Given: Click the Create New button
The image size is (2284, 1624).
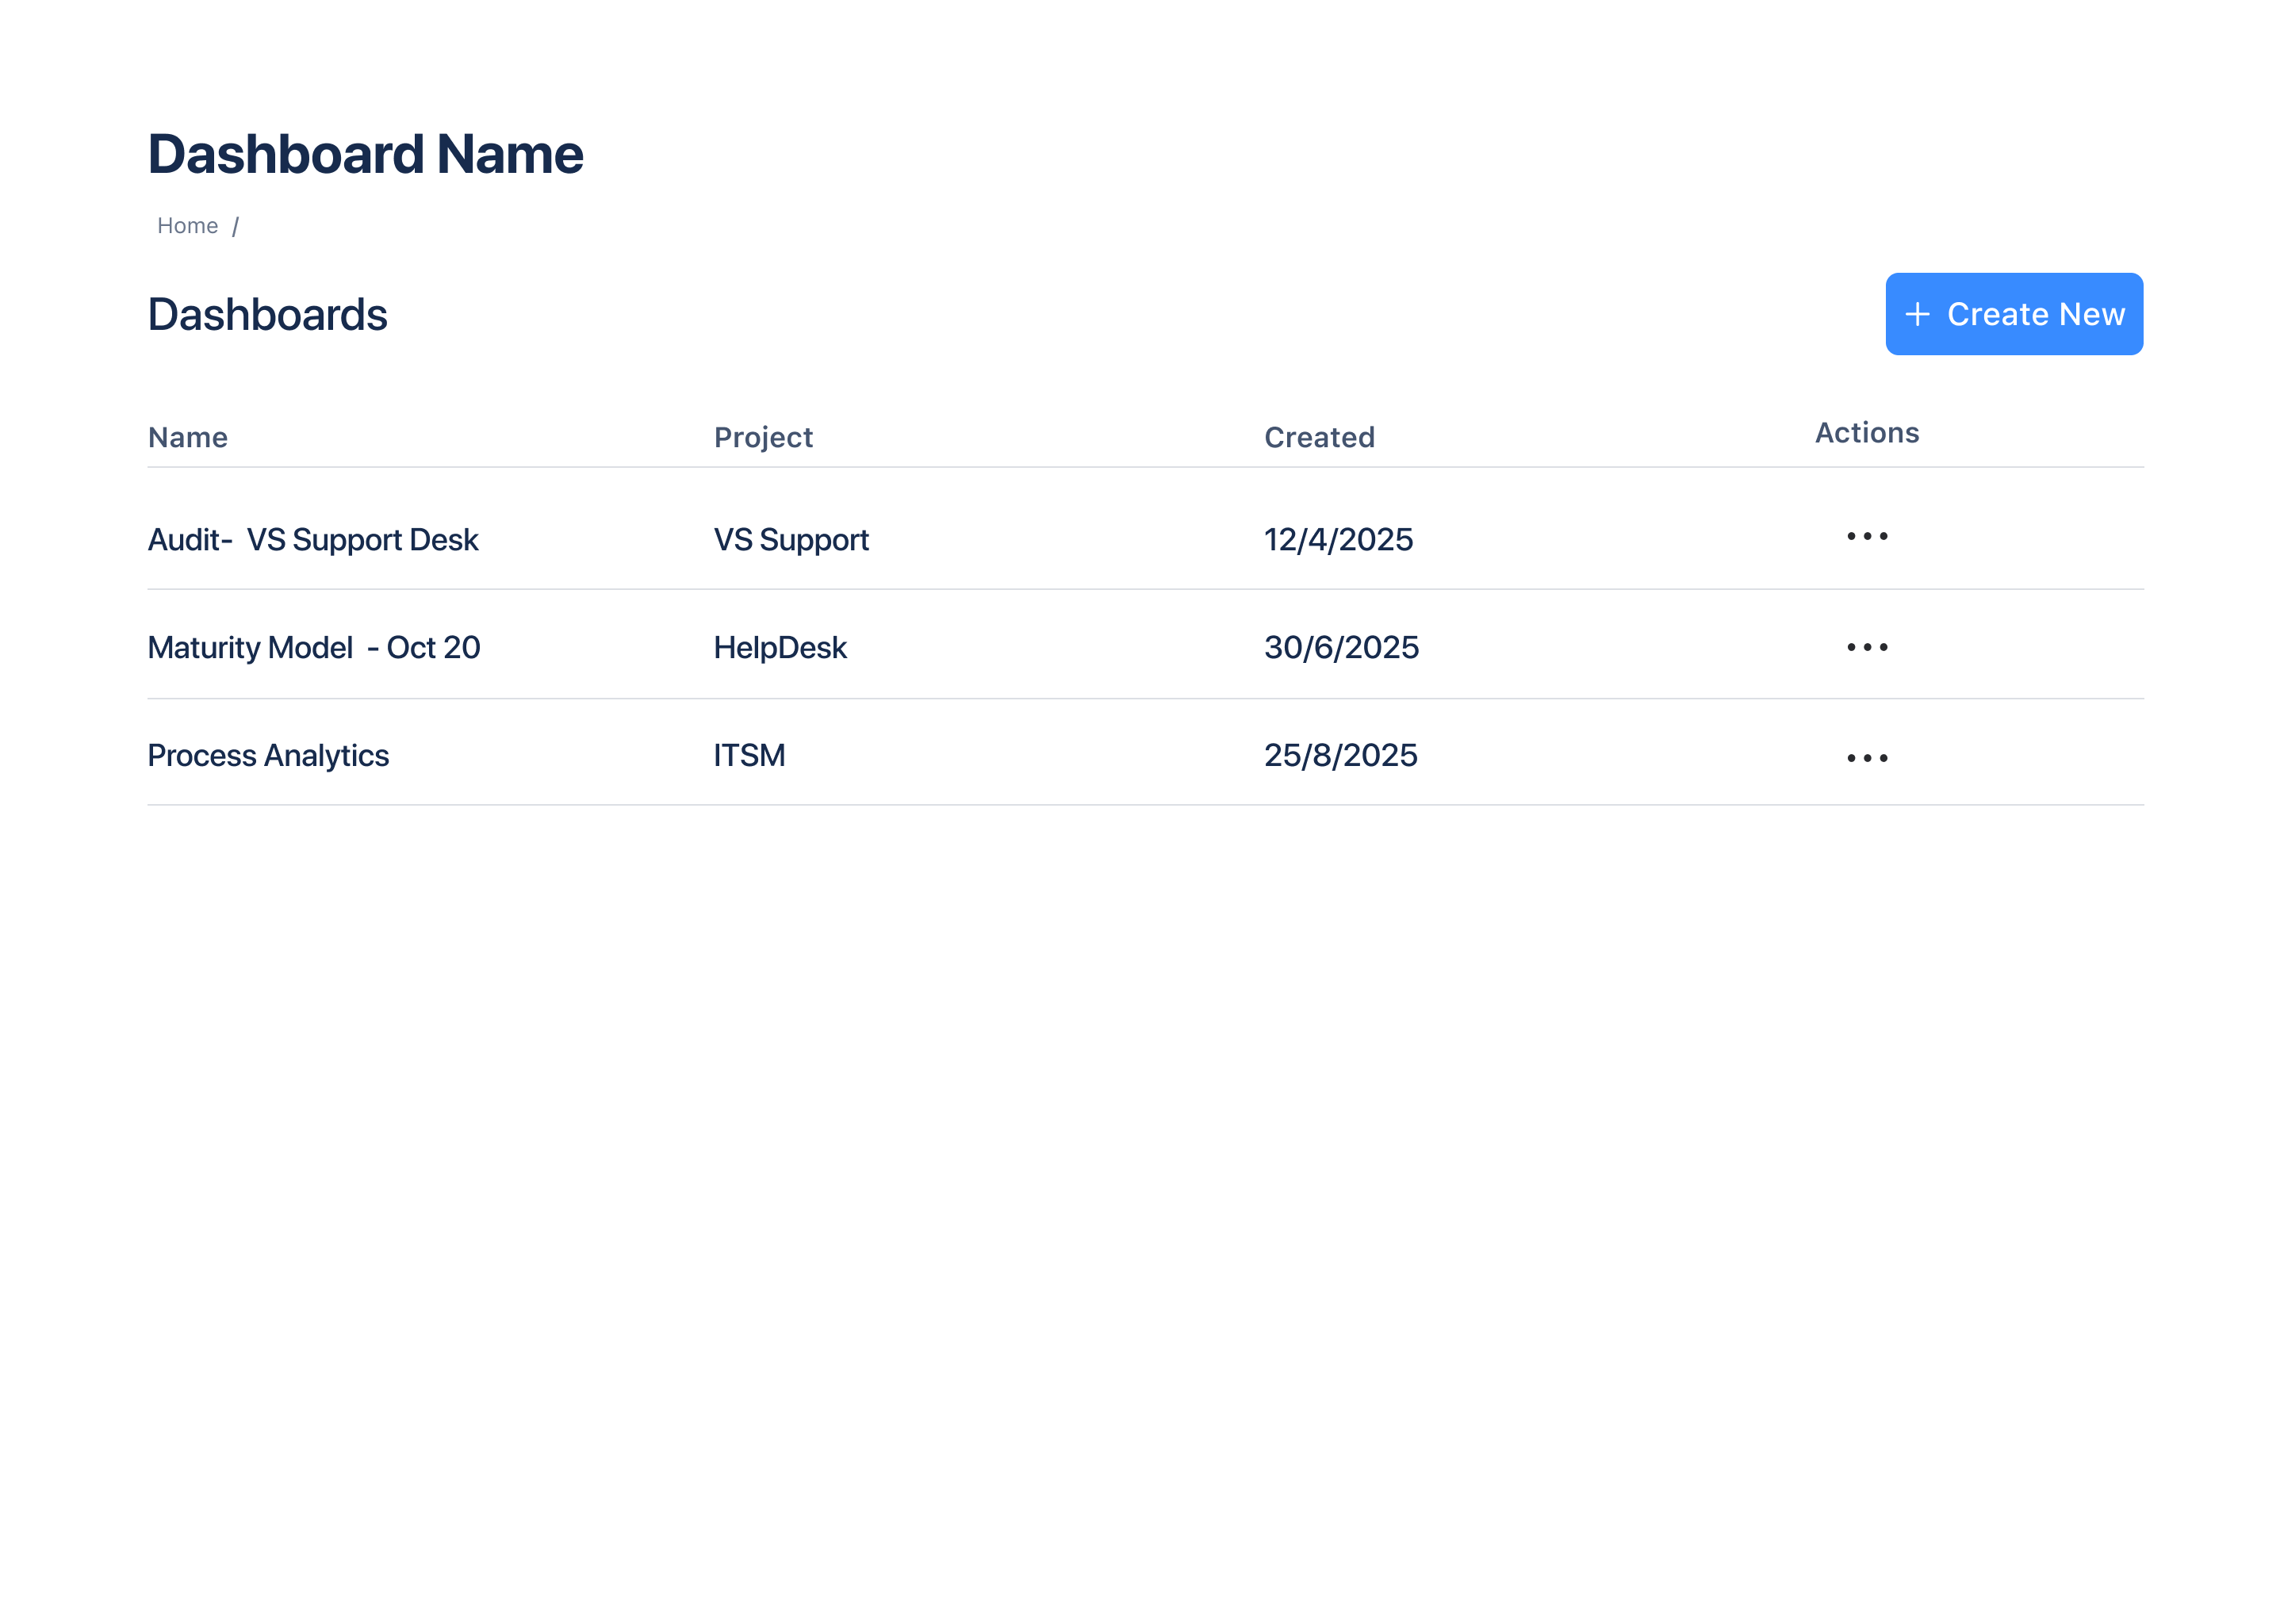Looking at the screenshot, I should (2013, 314).
